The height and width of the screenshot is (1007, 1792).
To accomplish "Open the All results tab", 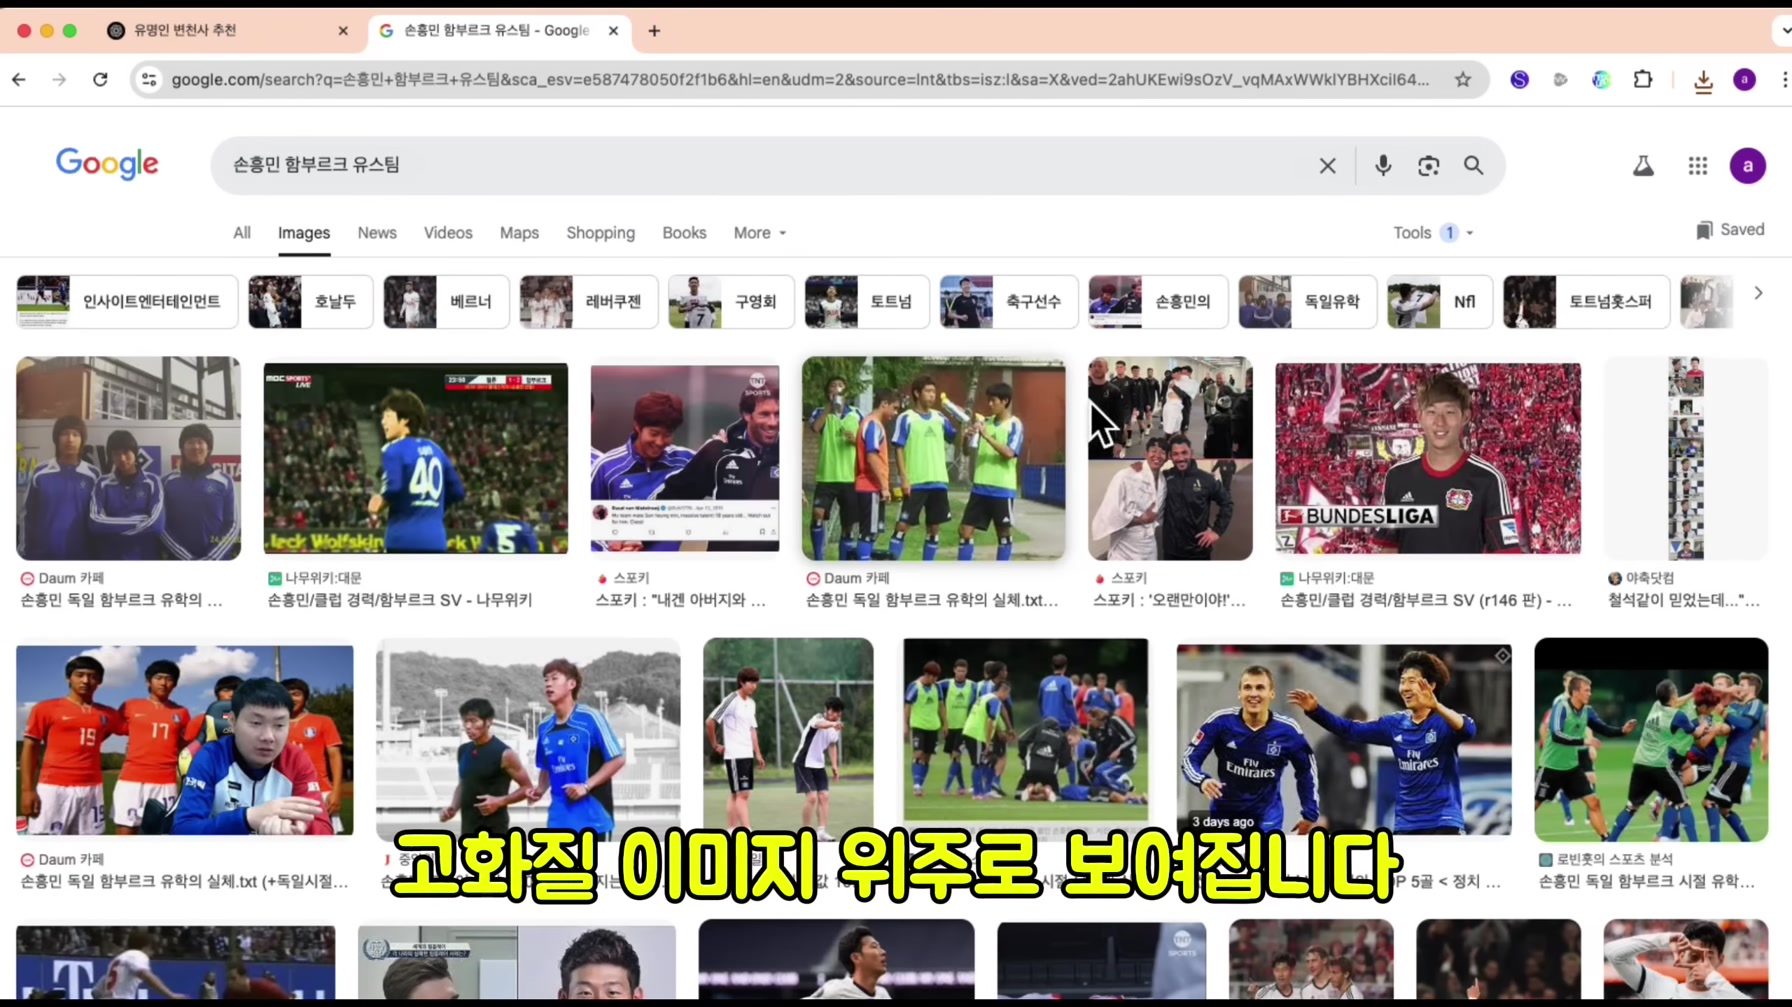I will coord(242,233).
